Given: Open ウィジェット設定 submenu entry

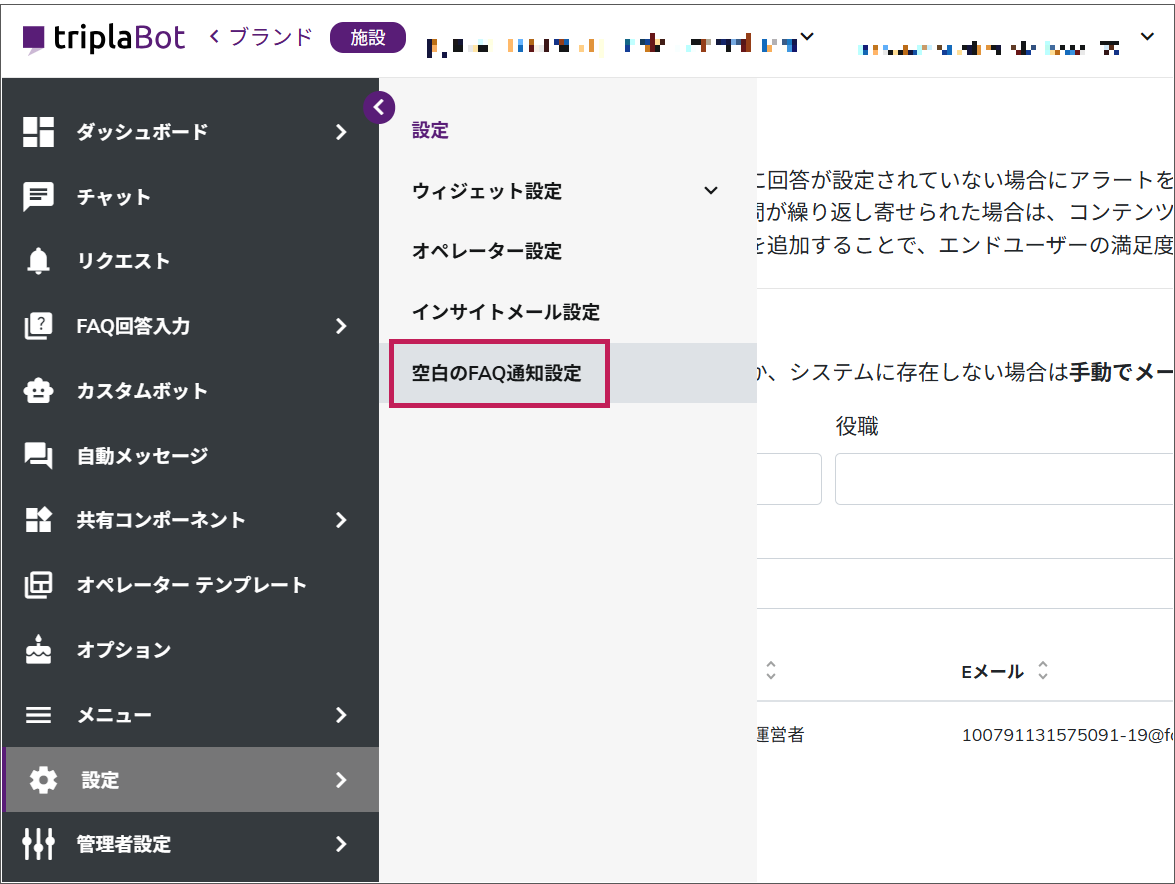Looking at the screenshot, I should tap(487, 191).
